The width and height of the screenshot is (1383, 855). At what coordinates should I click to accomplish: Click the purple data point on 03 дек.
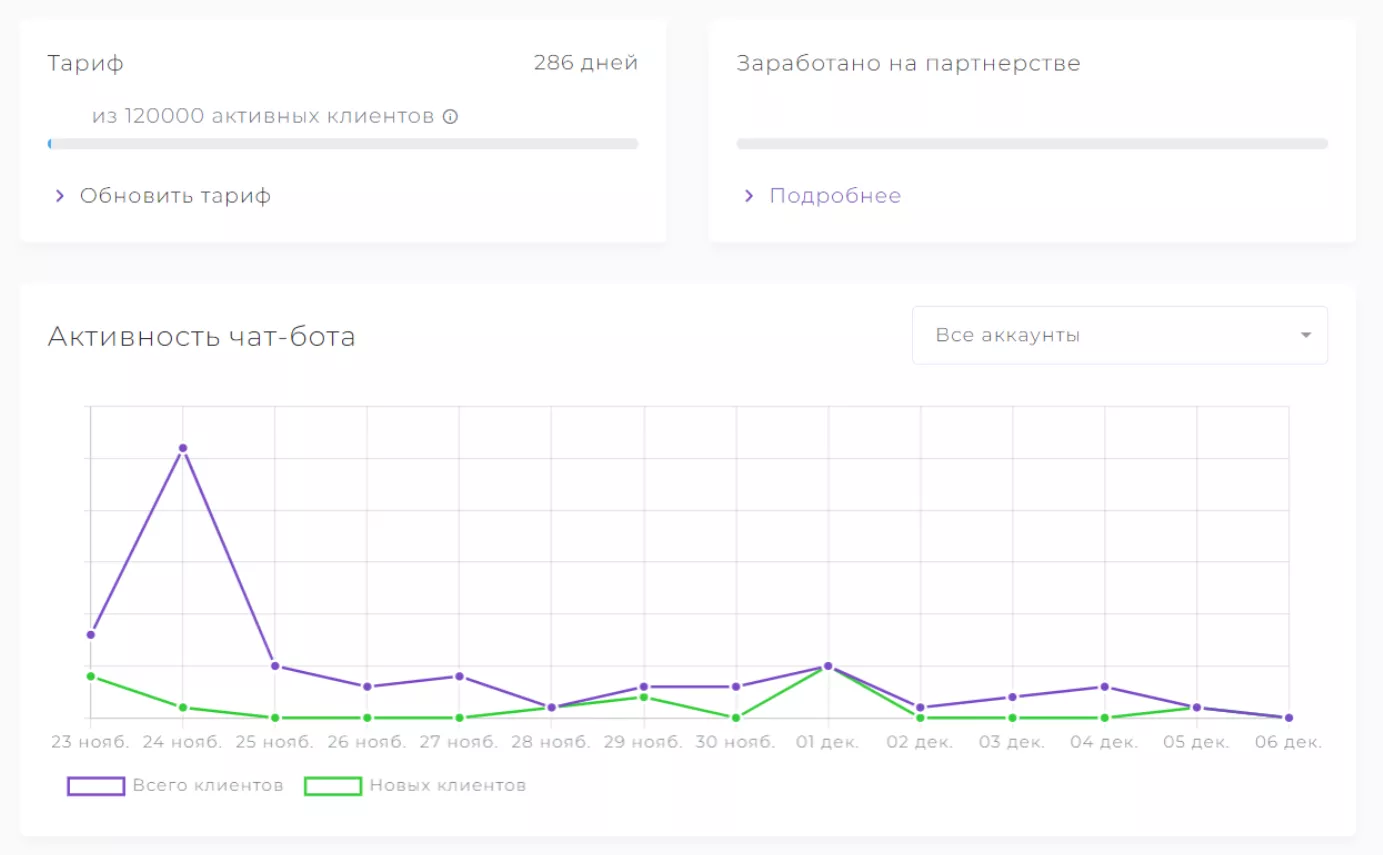click(x=1012, y=697)
